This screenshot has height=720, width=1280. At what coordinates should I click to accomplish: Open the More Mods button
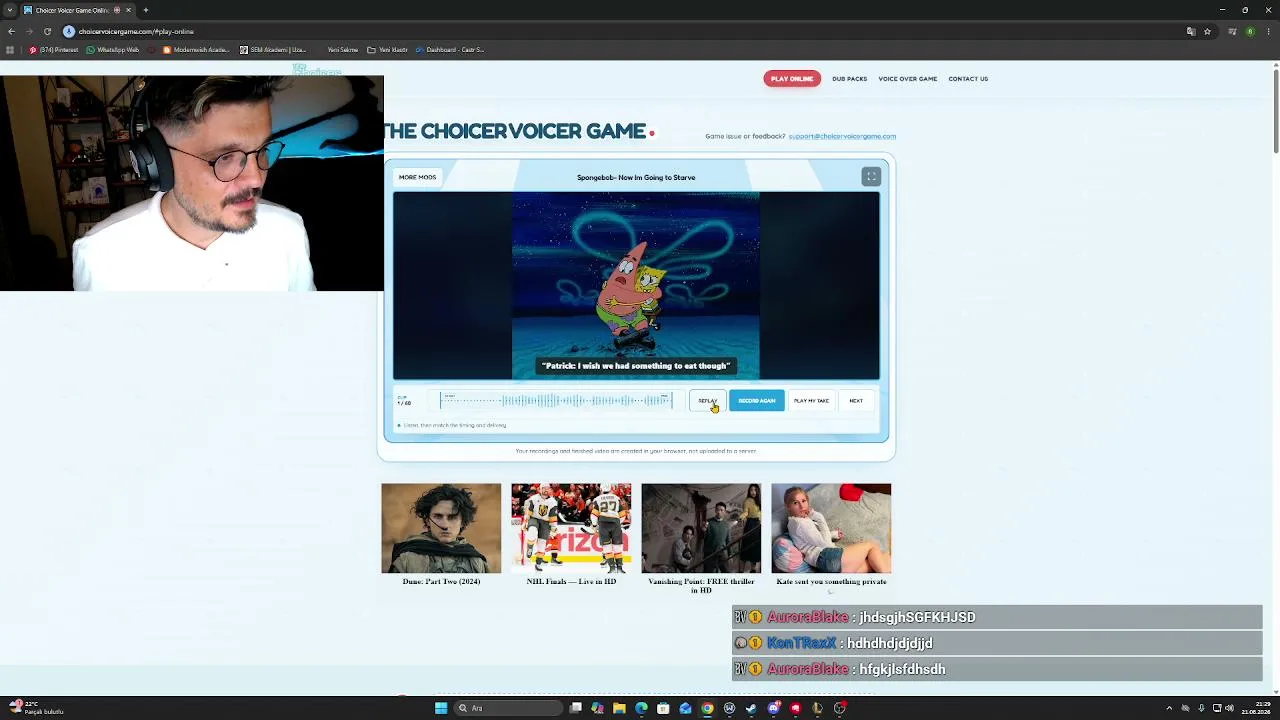(417, 177)
